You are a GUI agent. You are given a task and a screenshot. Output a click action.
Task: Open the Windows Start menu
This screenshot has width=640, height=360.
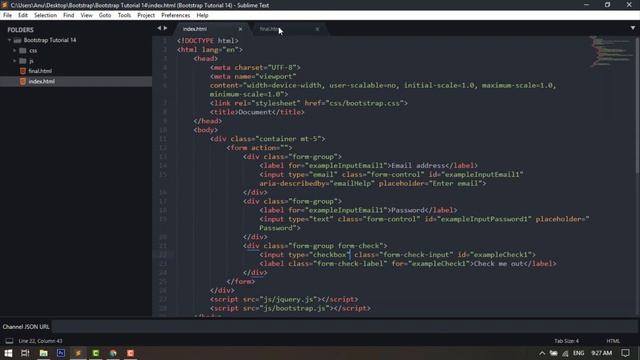click(x=8, y=353)
